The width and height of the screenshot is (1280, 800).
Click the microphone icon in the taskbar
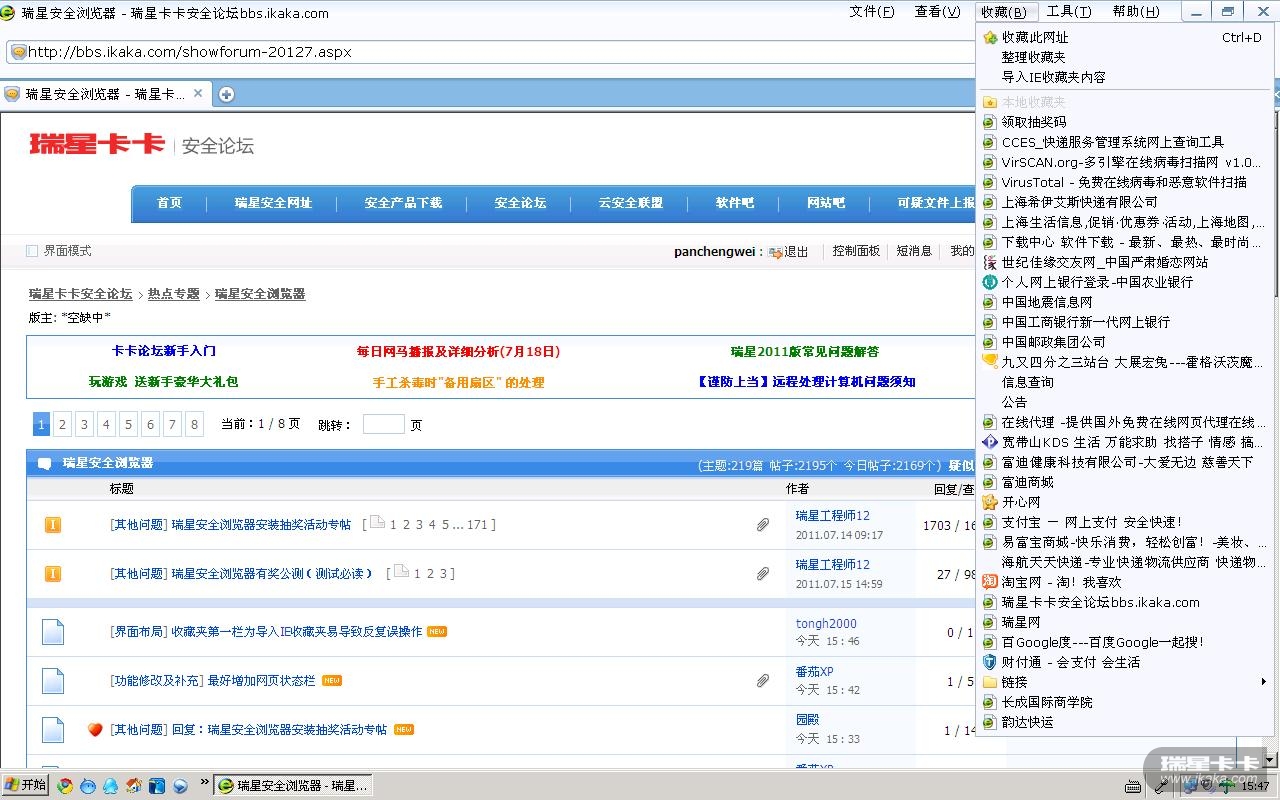1159,786
